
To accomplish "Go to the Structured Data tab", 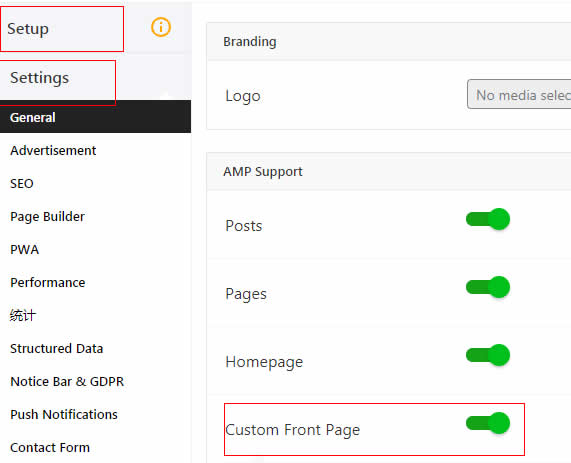I will click(x=56, y=349).
